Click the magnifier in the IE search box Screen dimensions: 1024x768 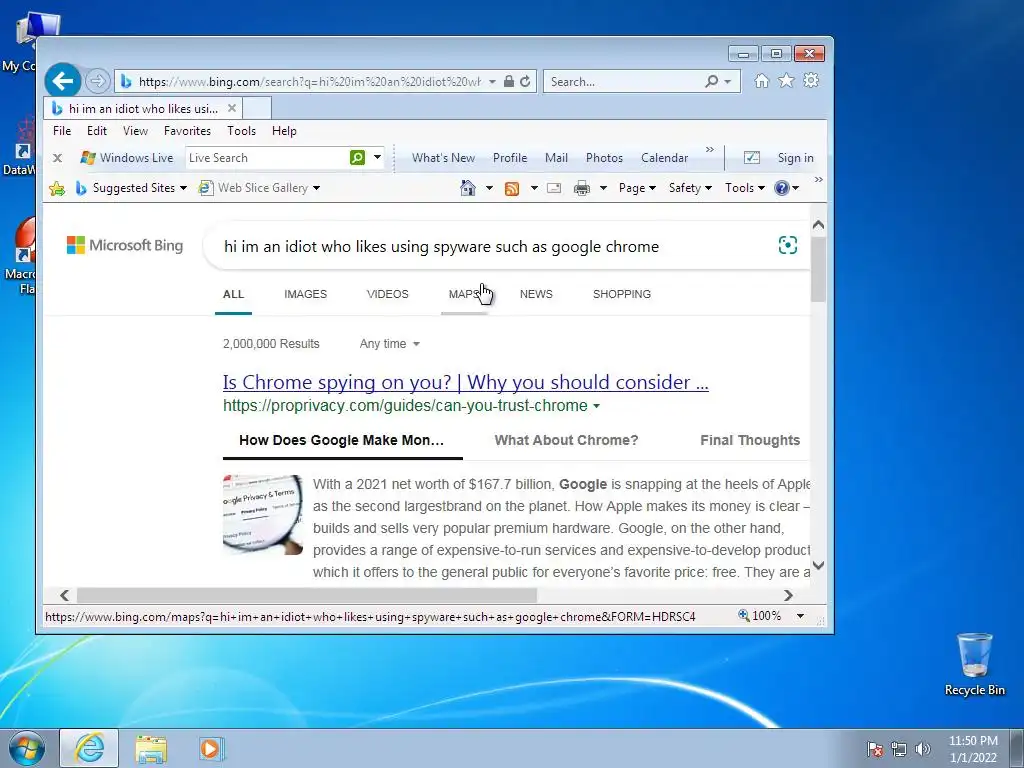[x=711, y=82]
